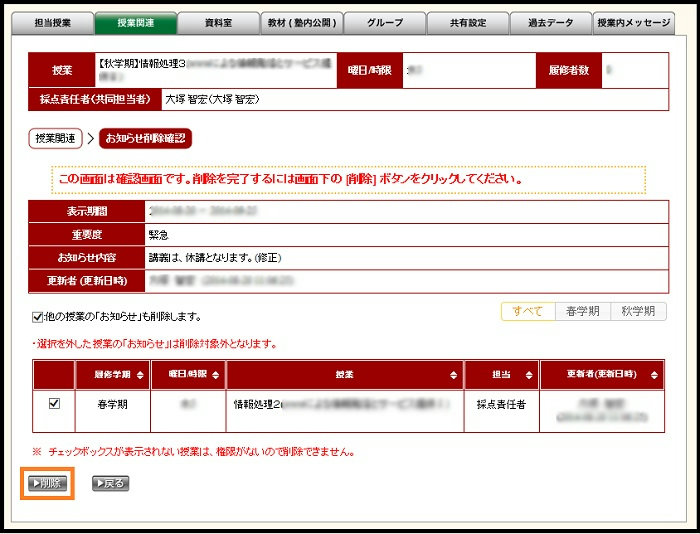Go to the グループ tab
Image resolution: width=700 pixels, height=534 pixels.
coord(385,22)
